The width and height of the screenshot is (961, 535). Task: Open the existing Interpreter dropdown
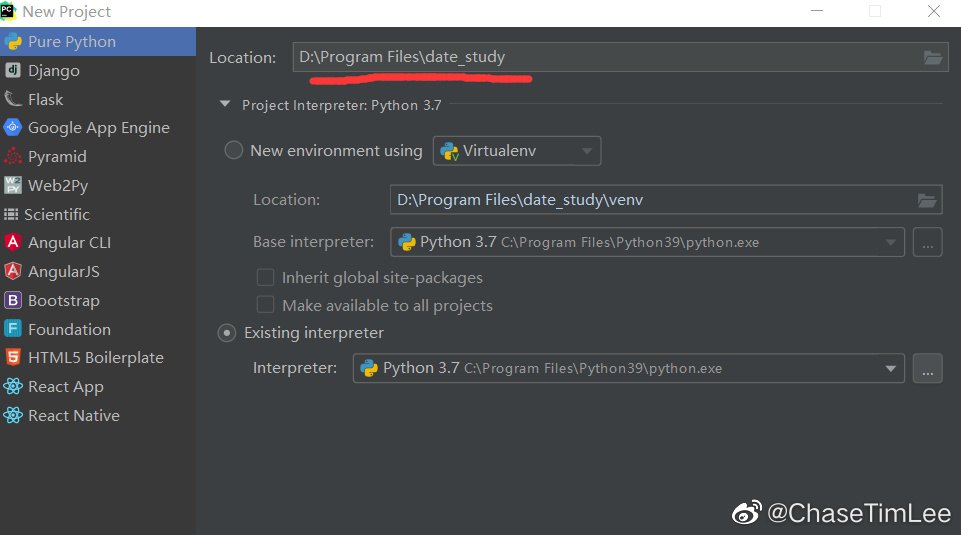(x=629, y=368)
